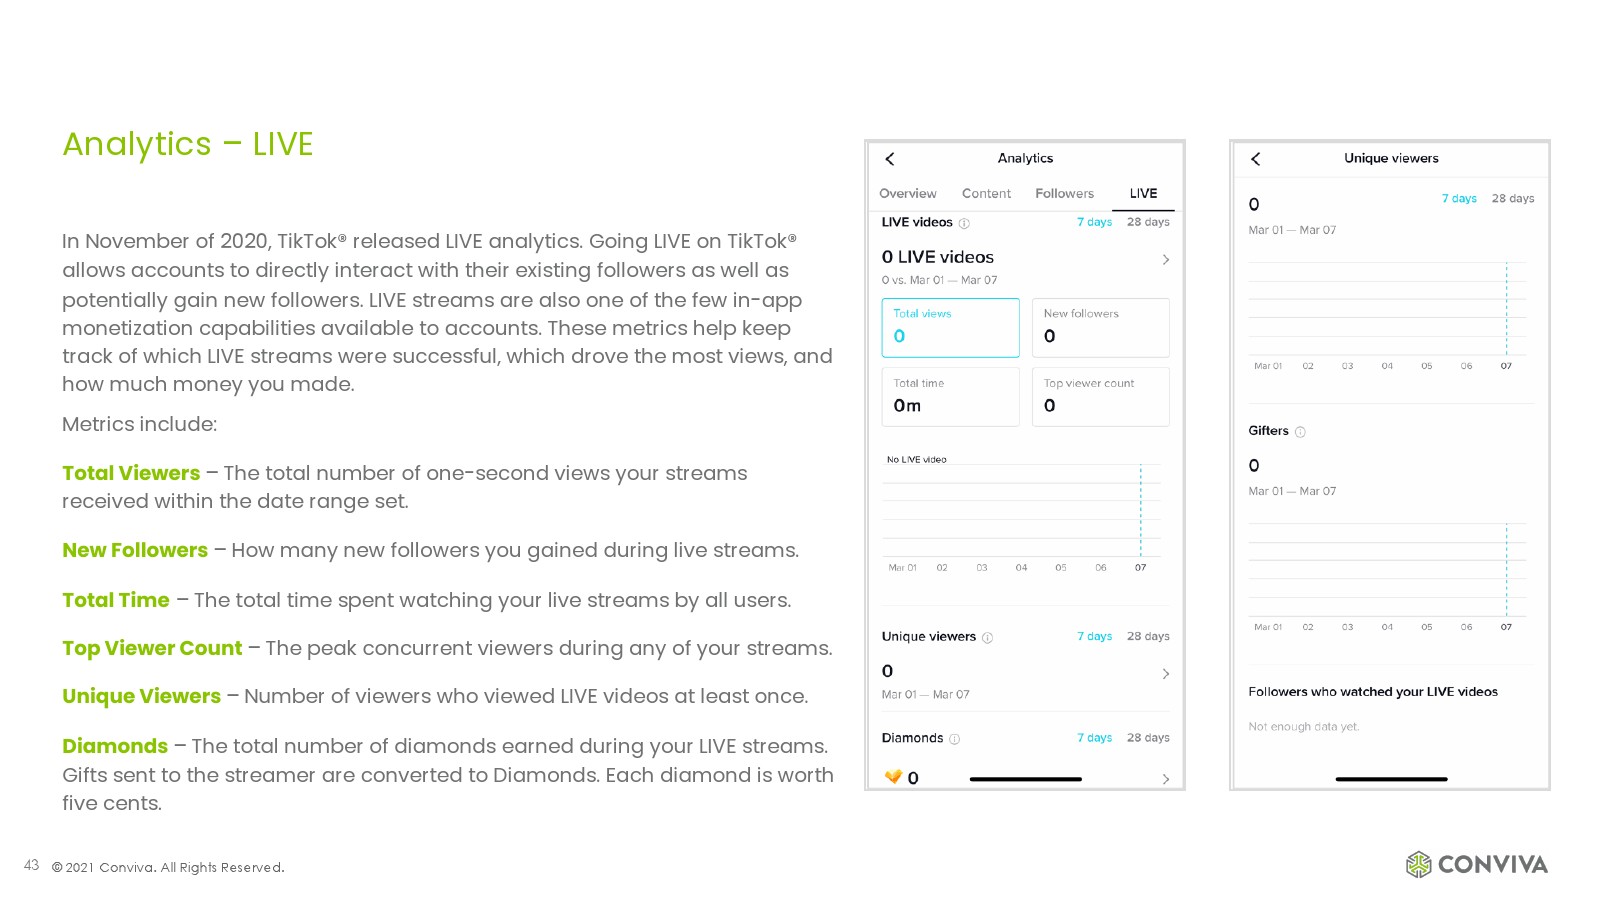Viewport: 1600px width, 900px height.
Task: Expand the 0 LIVE videos chevron
Action: (1165, 260)
